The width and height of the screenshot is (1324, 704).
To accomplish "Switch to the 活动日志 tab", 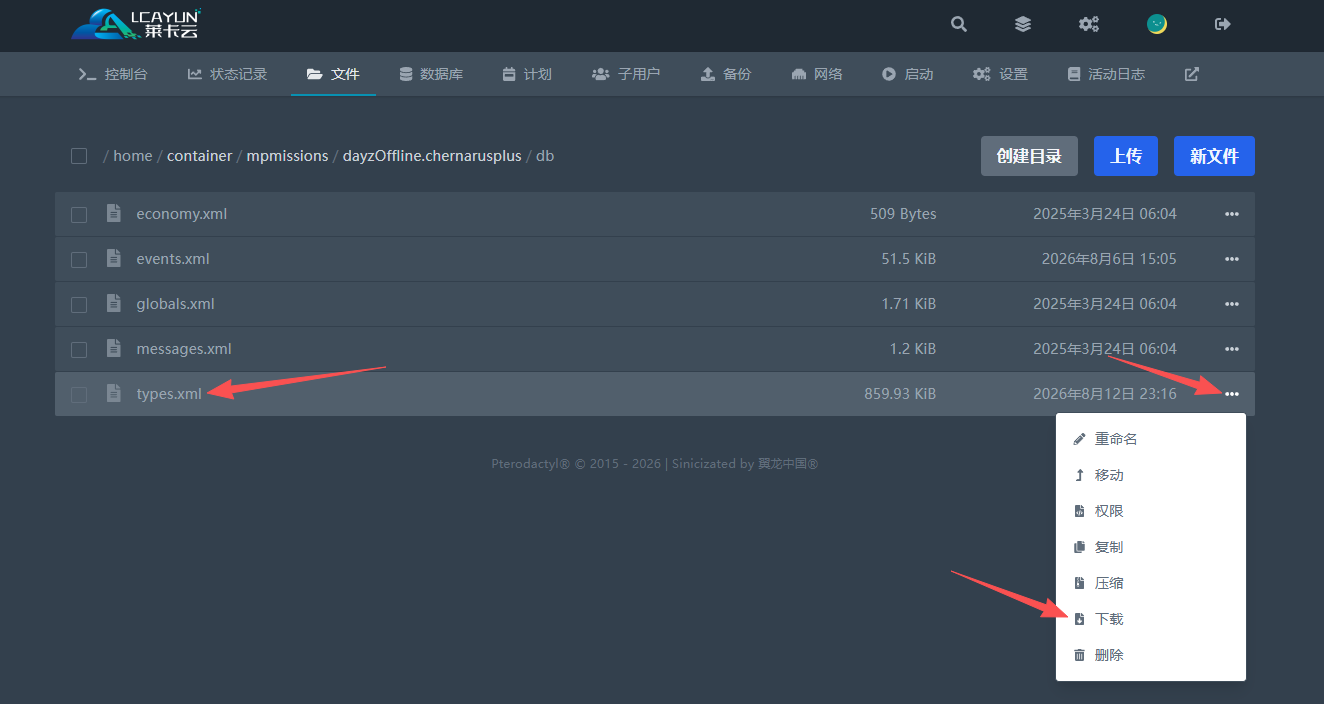I will 1106,74.
